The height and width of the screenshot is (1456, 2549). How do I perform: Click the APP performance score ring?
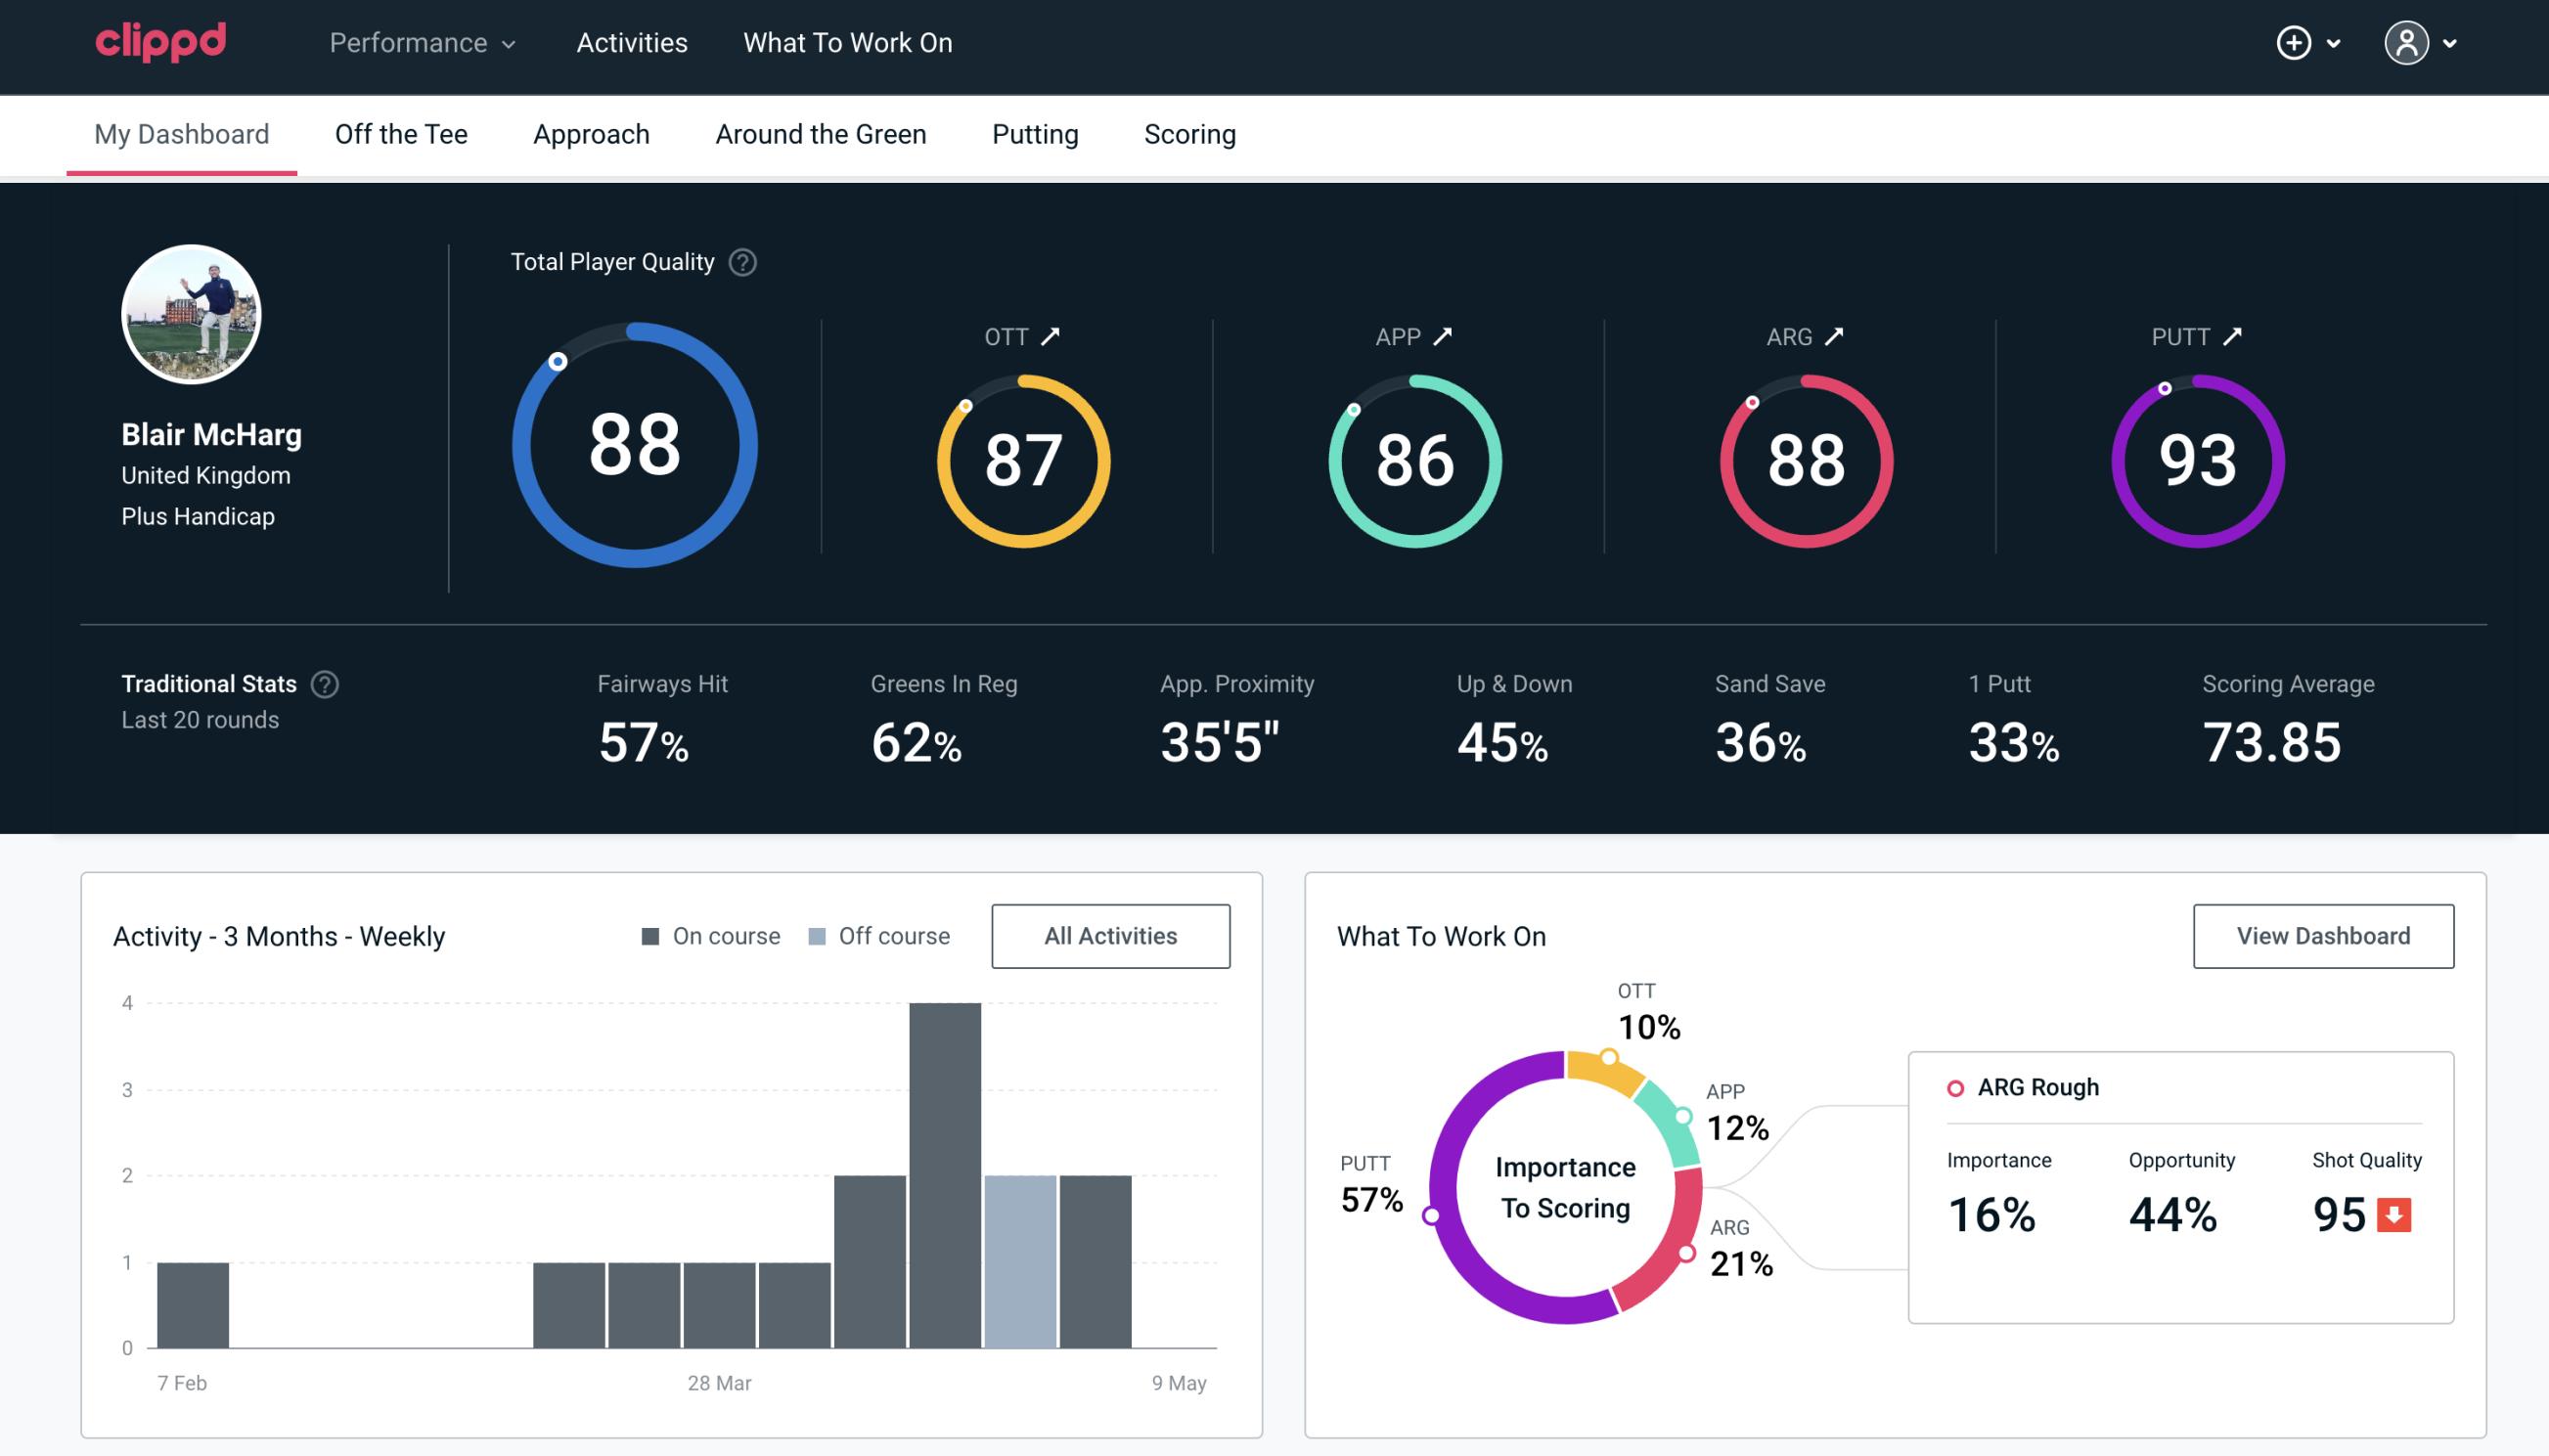pos(1414,459)
